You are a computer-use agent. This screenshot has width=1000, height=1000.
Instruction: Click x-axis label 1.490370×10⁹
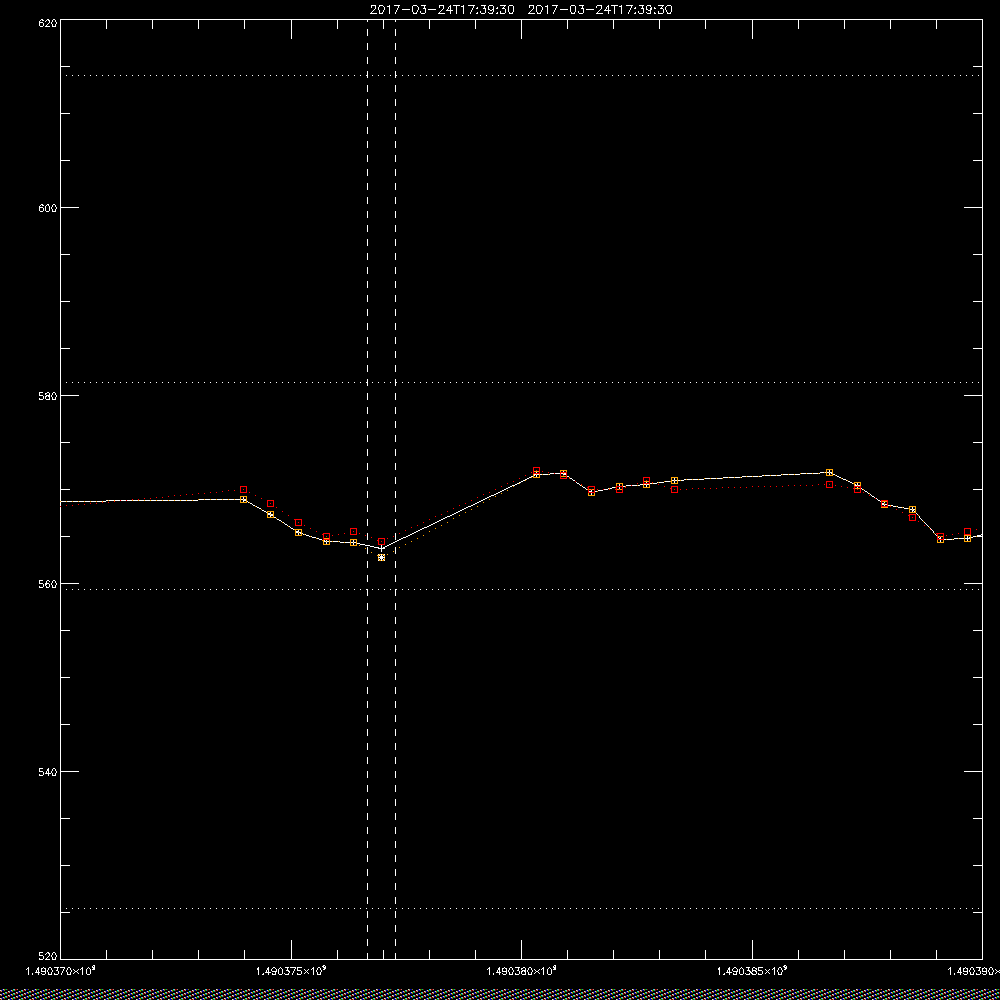click(x=60, y=971)
